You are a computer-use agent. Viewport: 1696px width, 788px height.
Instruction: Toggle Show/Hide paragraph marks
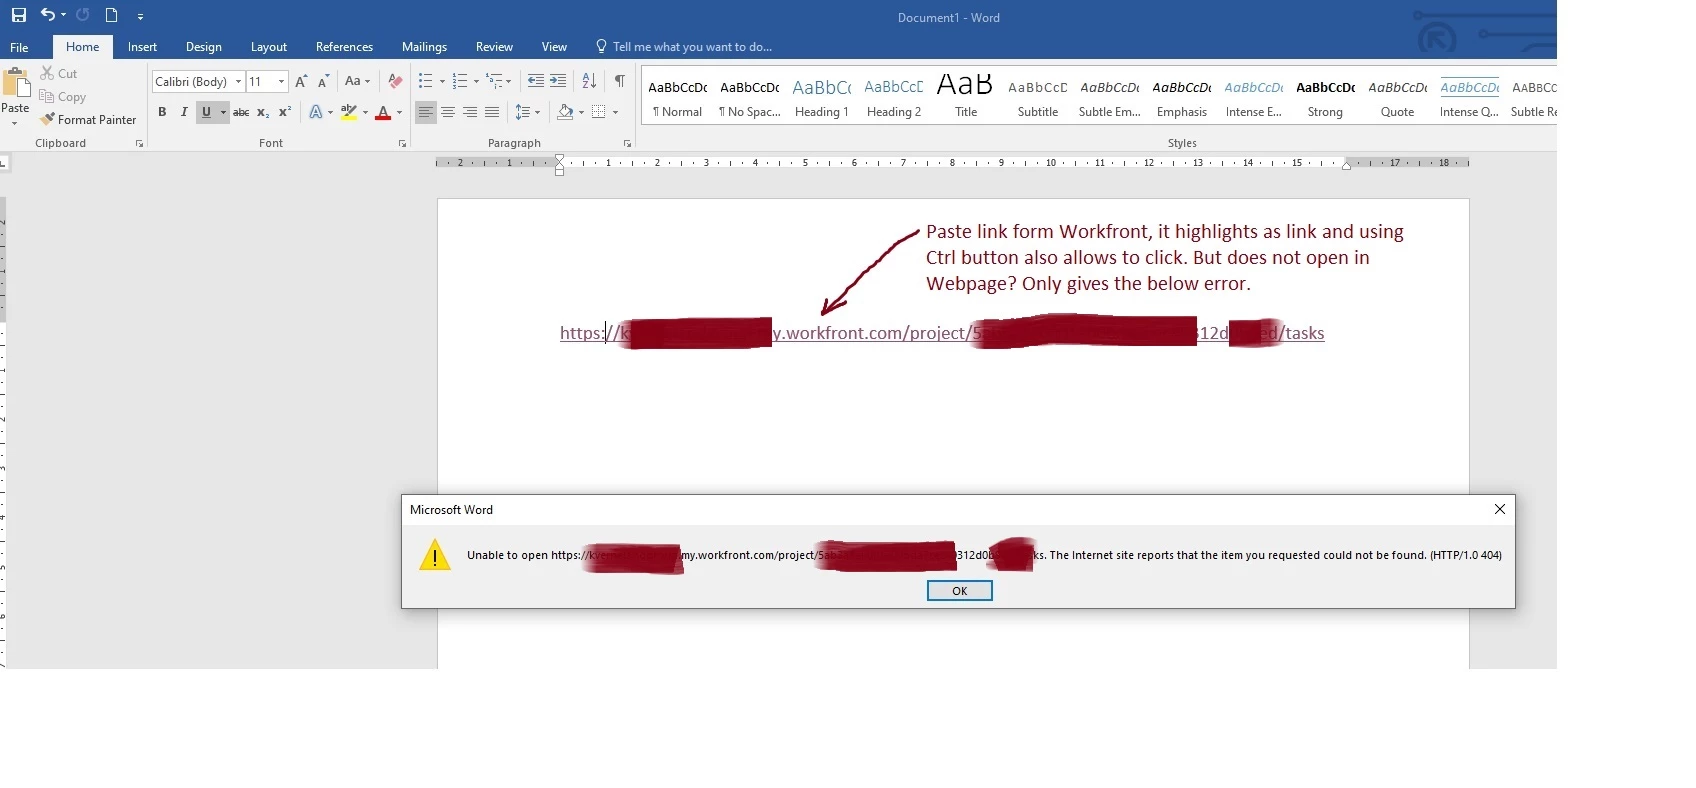[620, 82]
